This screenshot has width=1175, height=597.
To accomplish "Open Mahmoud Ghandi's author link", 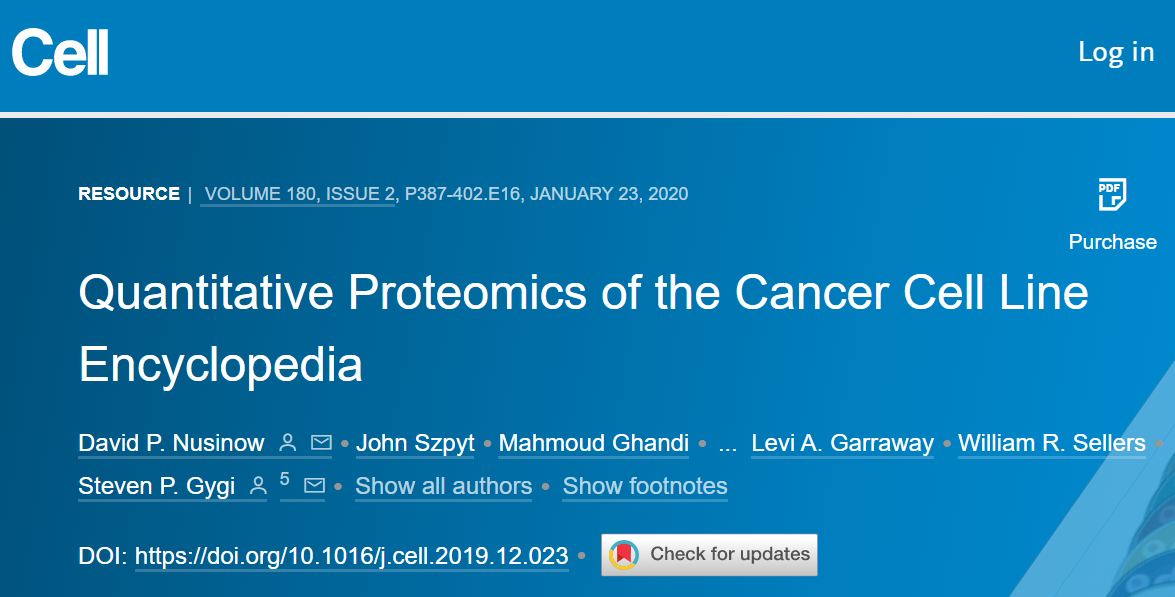I will (593, 443).
